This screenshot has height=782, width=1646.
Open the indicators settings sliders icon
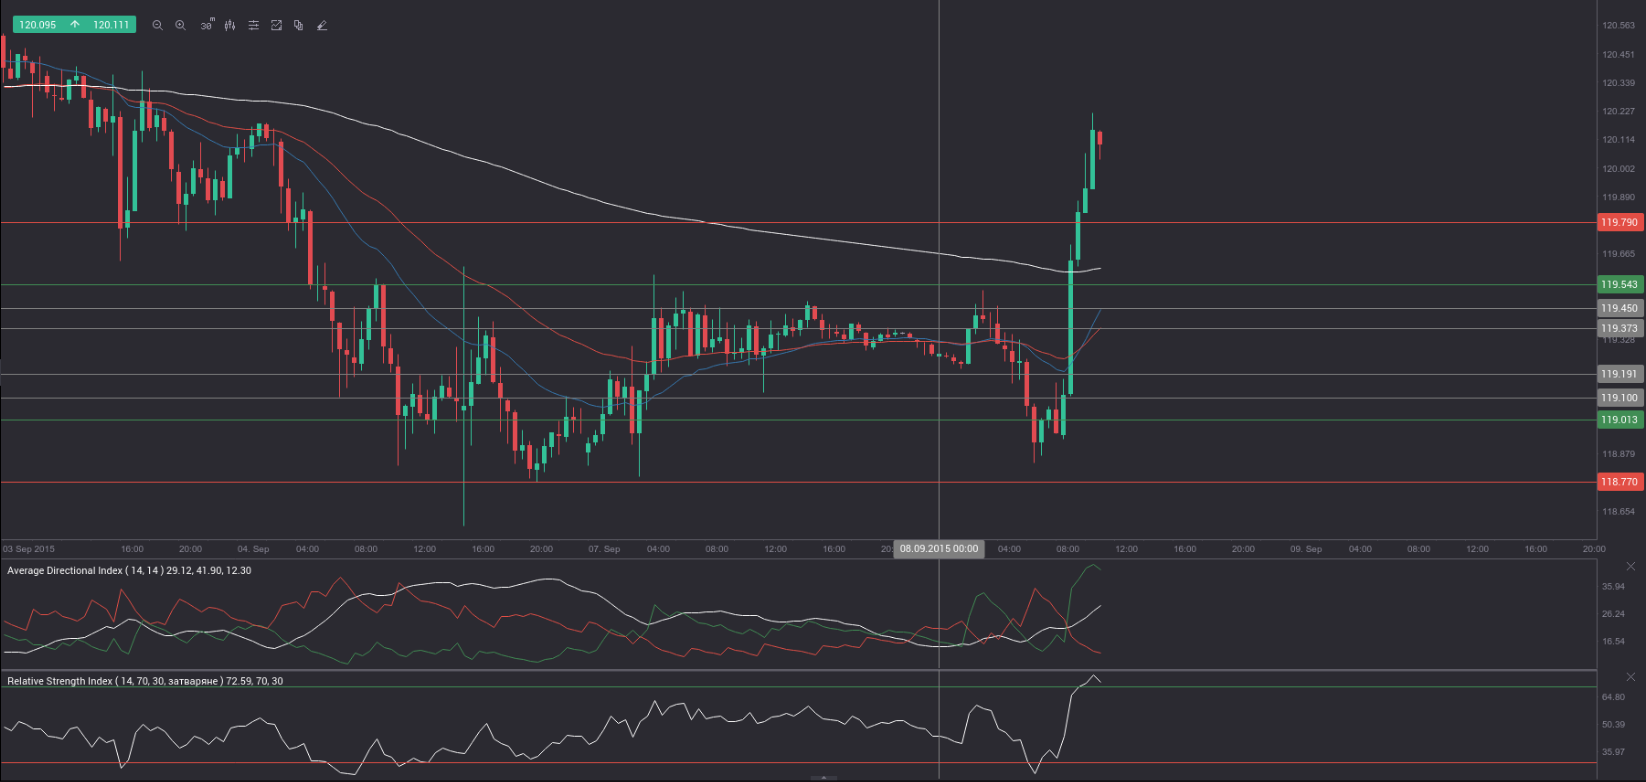click(x=254, y=25)
